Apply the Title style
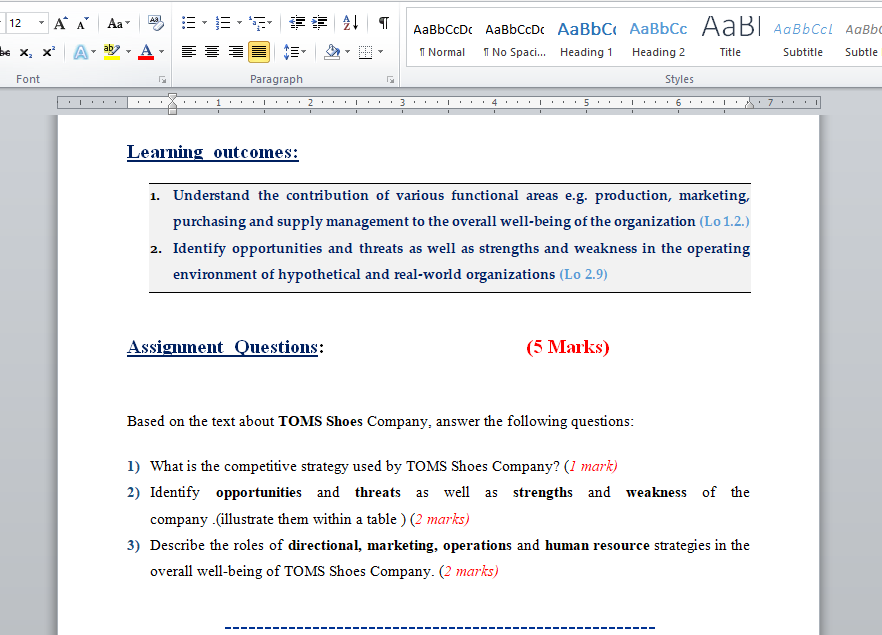Viewport: 882px width, 635px height. tap(731, 39)
